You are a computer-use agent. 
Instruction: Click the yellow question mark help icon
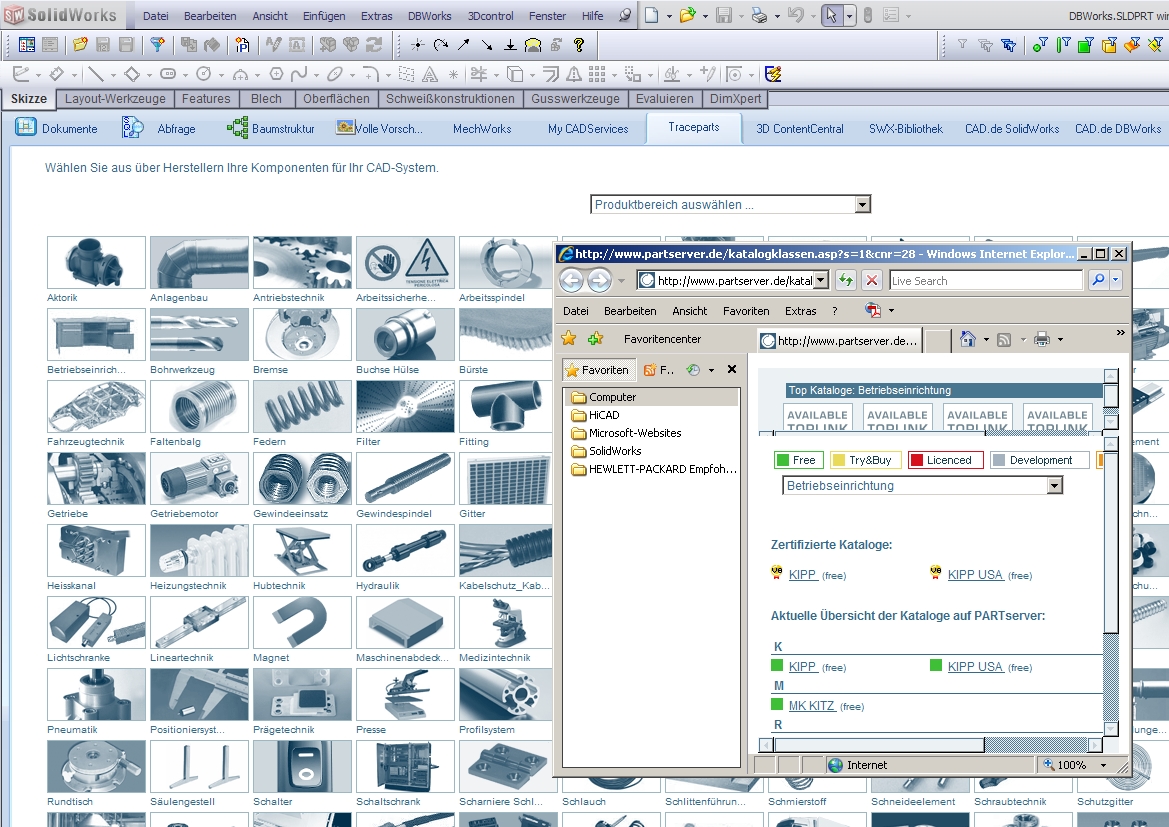(579, 45)
